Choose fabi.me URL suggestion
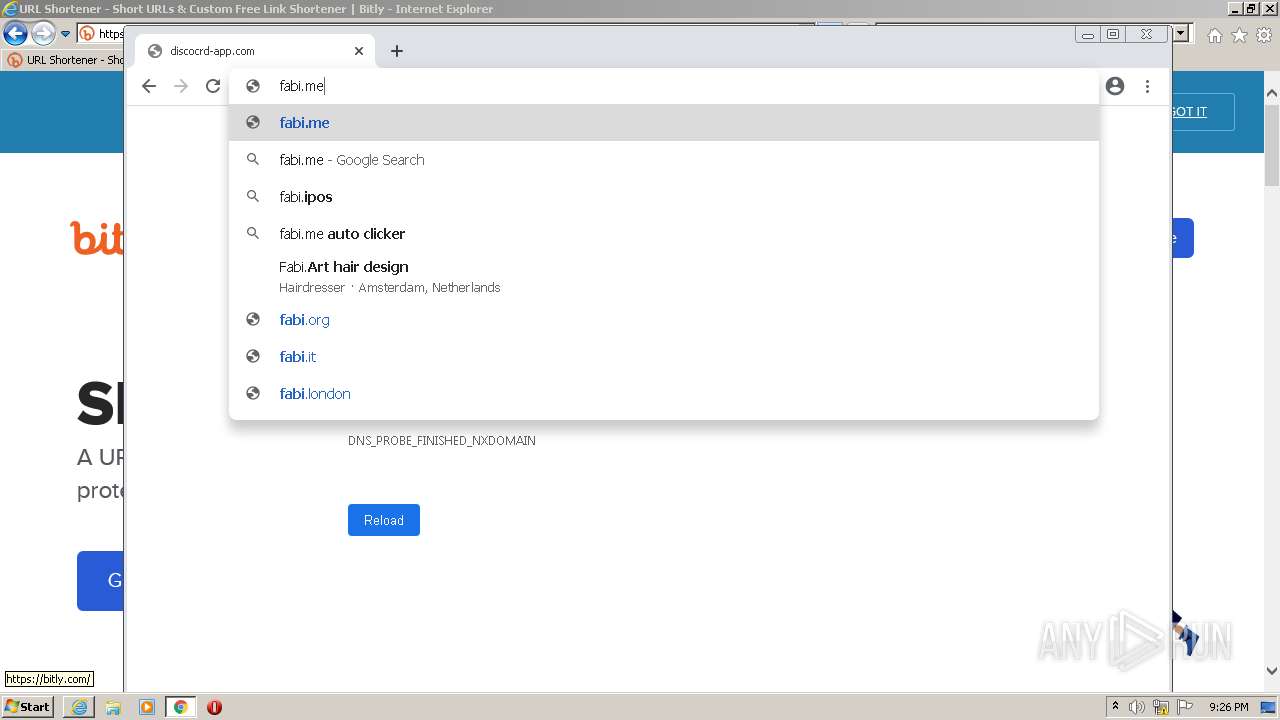 click(x=664, y=123)
